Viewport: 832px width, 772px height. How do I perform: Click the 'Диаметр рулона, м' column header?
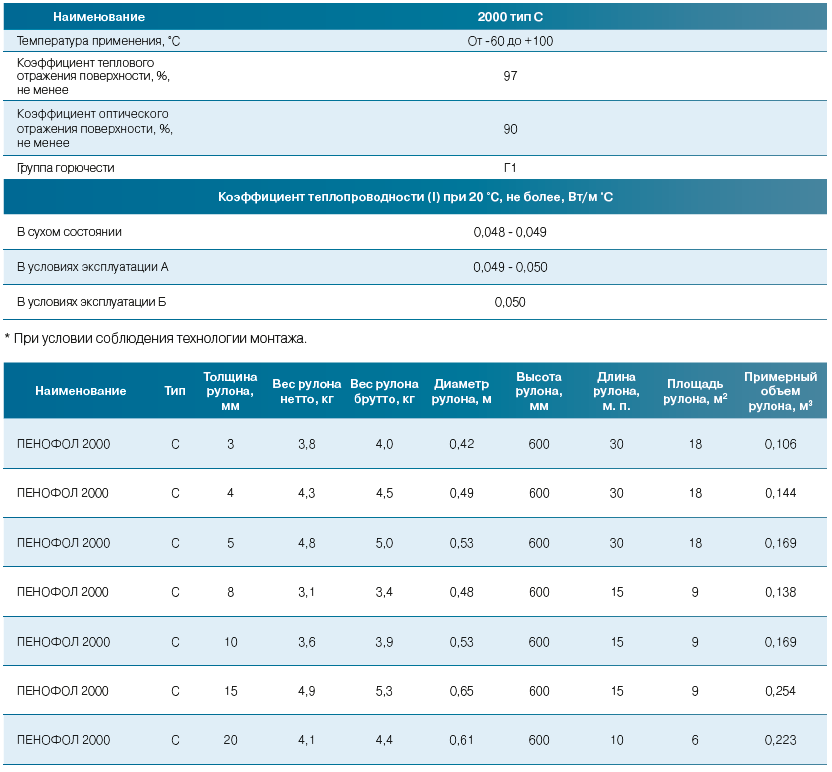pyautogui.click(x=462, y=391)
